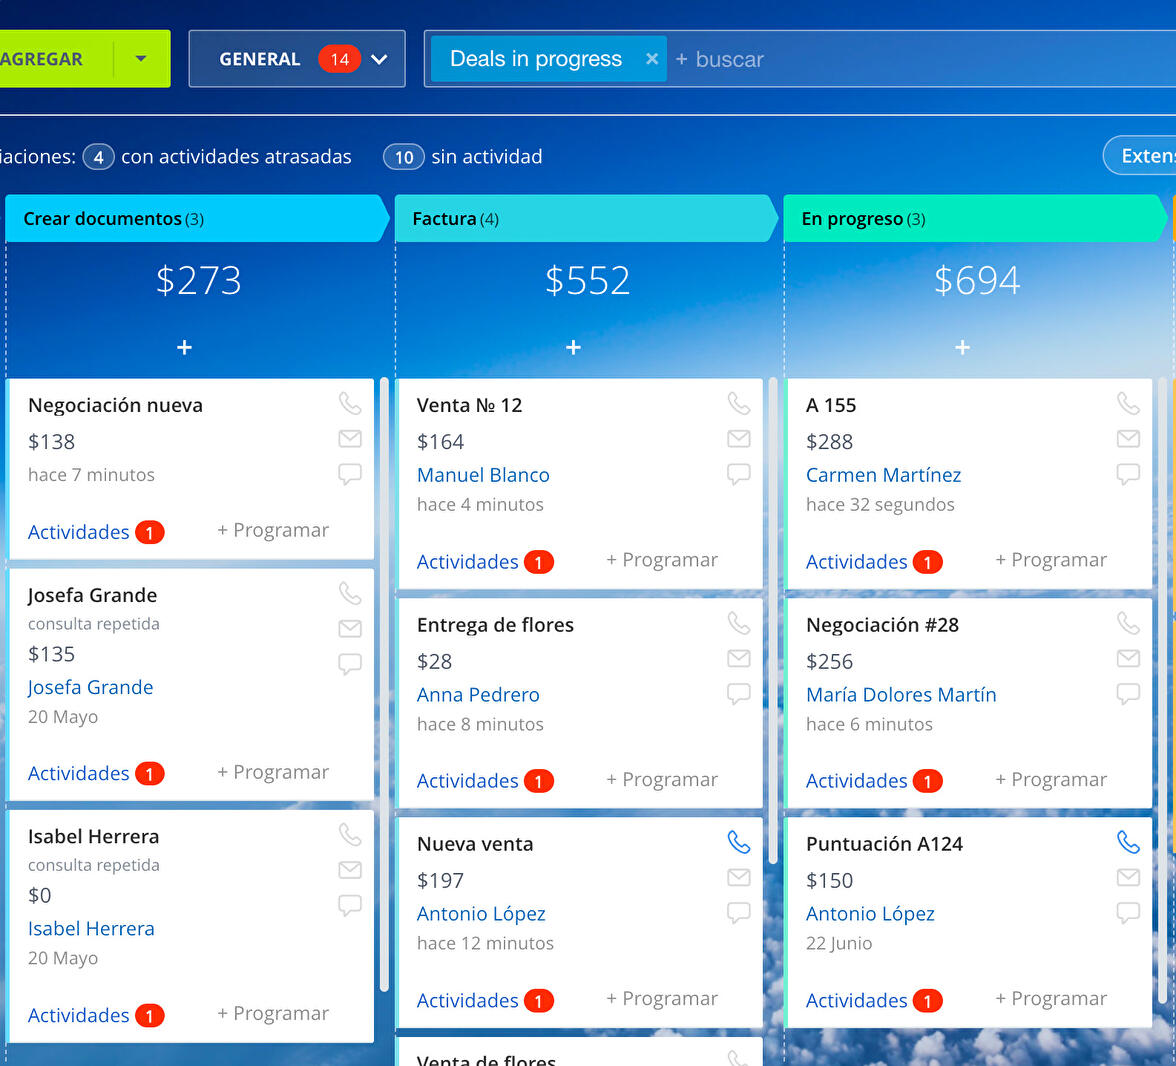Viewport: 1176px width, 1066px height.
Task: Expand the GENERAL pipeline dropdown
Action: (379, 59)
